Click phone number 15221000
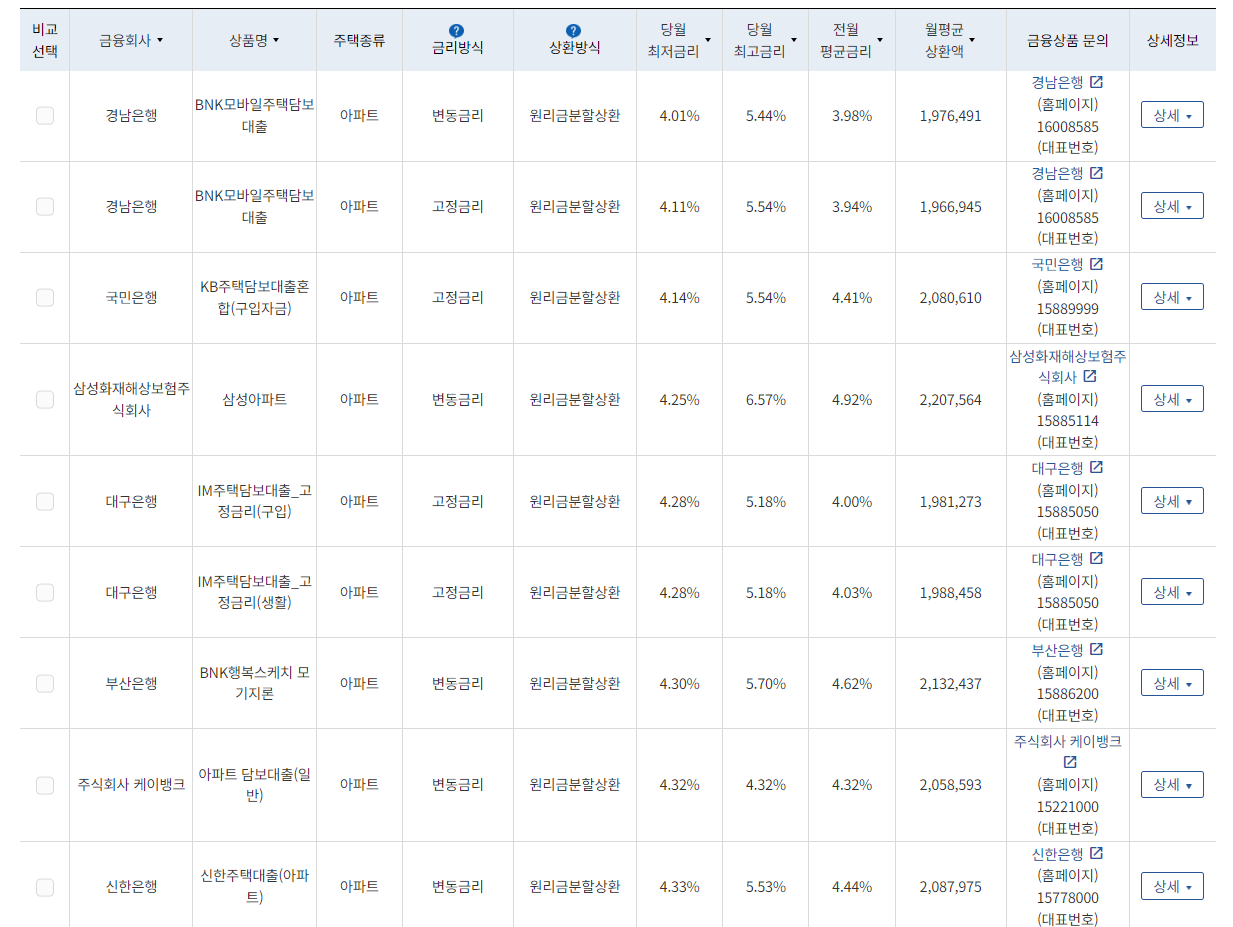The height and width of the screenshot is (927, 1233). point(1067,807)
